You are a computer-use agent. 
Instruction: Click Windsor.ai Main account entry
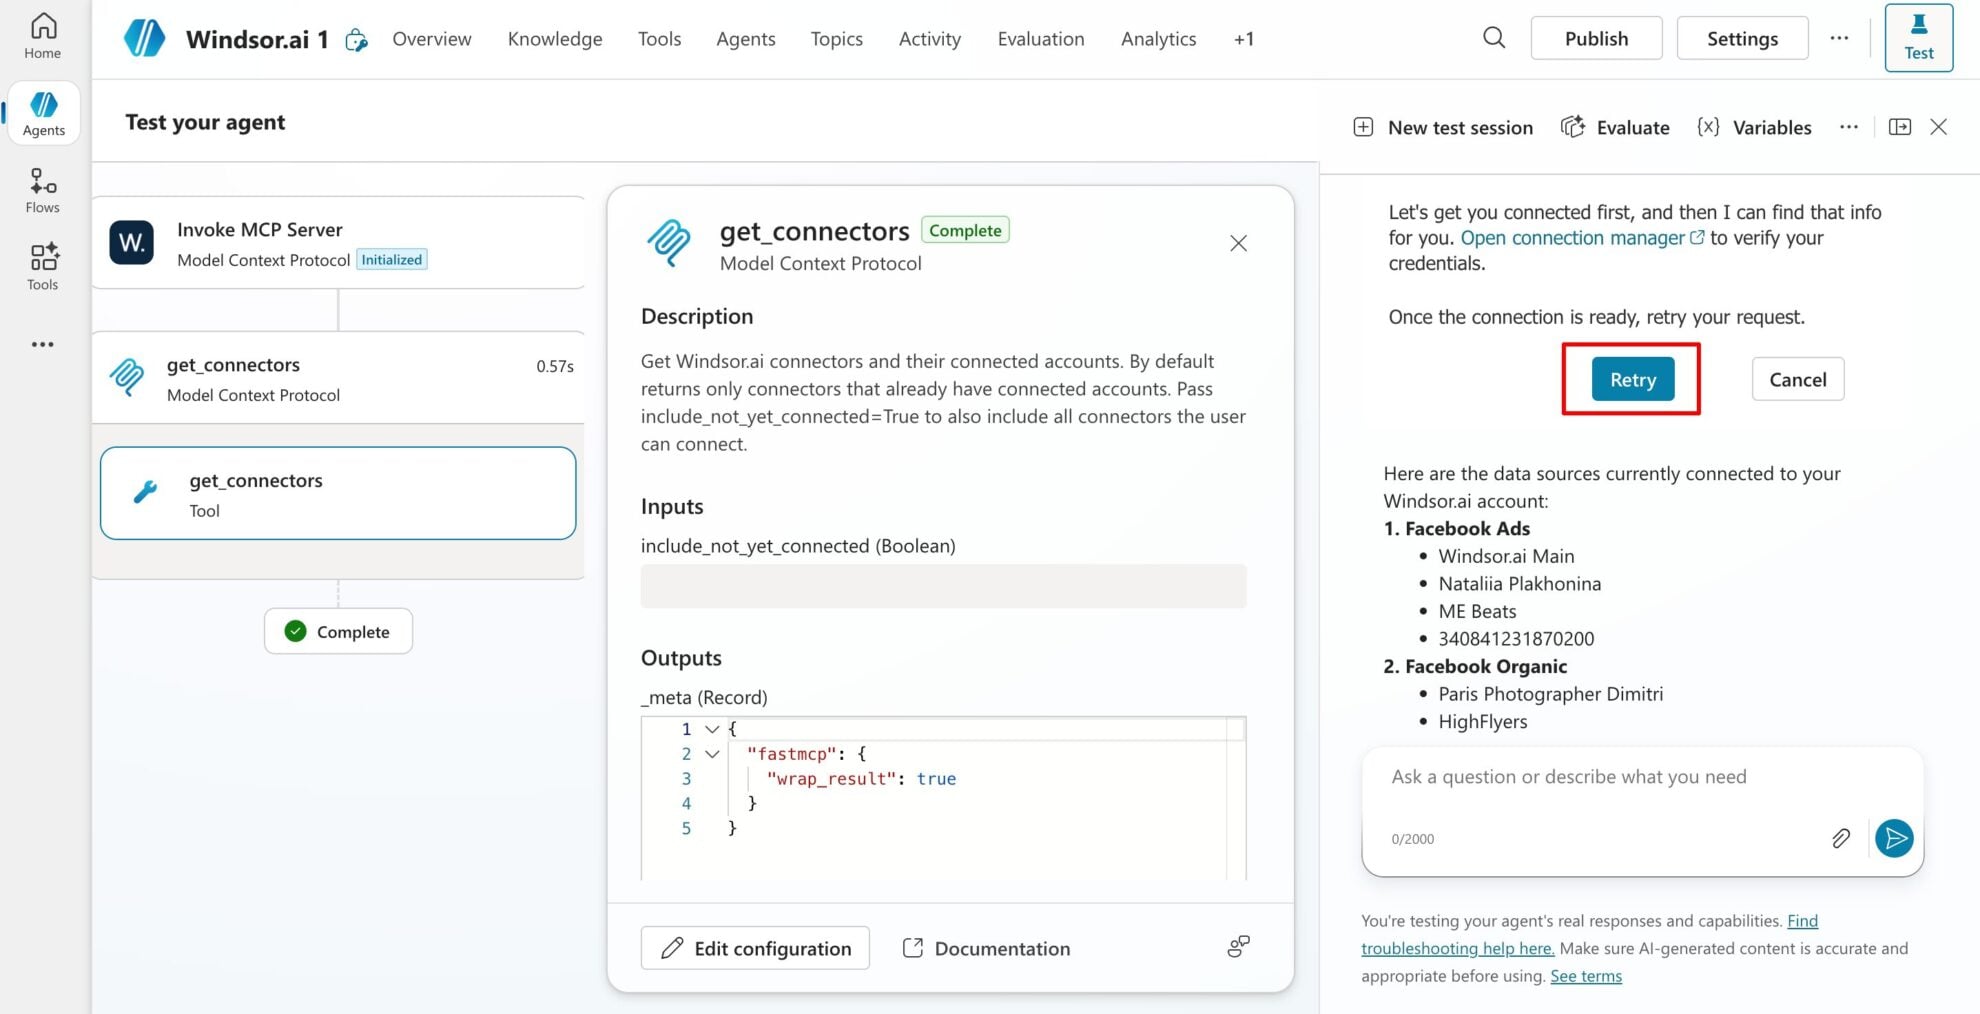point(1506,556)
